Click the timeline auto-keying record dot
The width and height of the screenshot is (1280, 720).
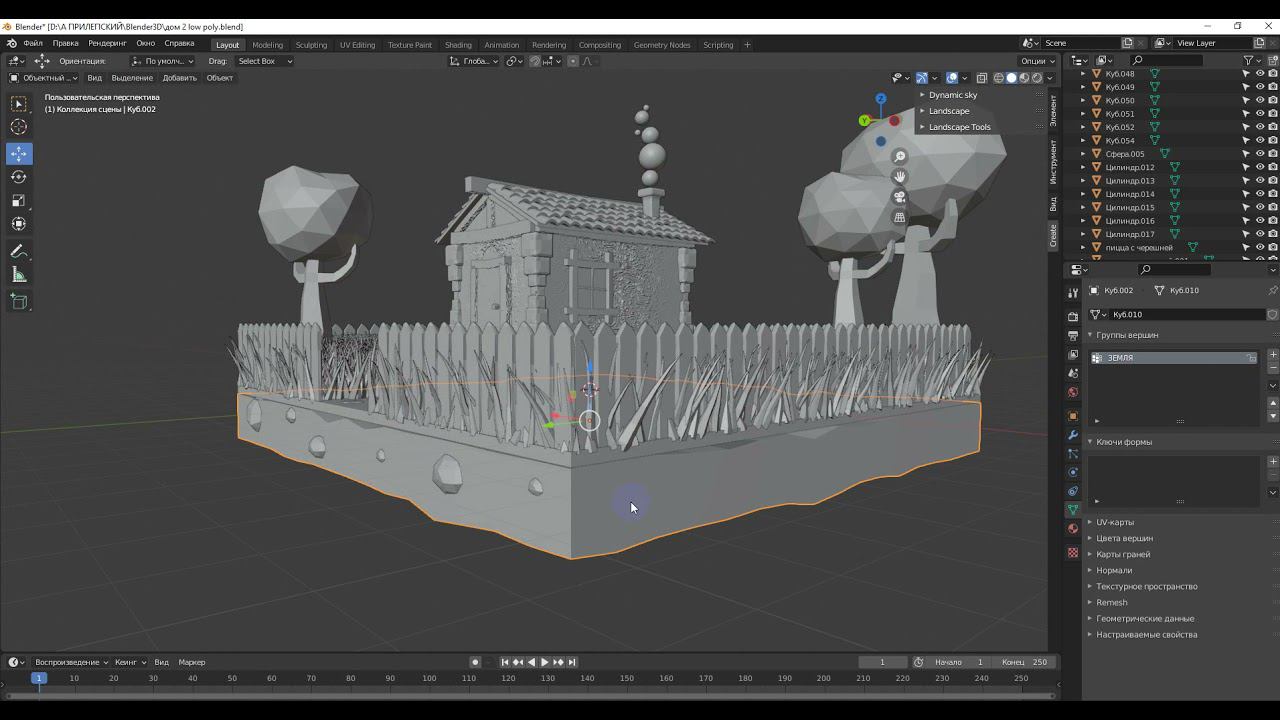point(475,662)
